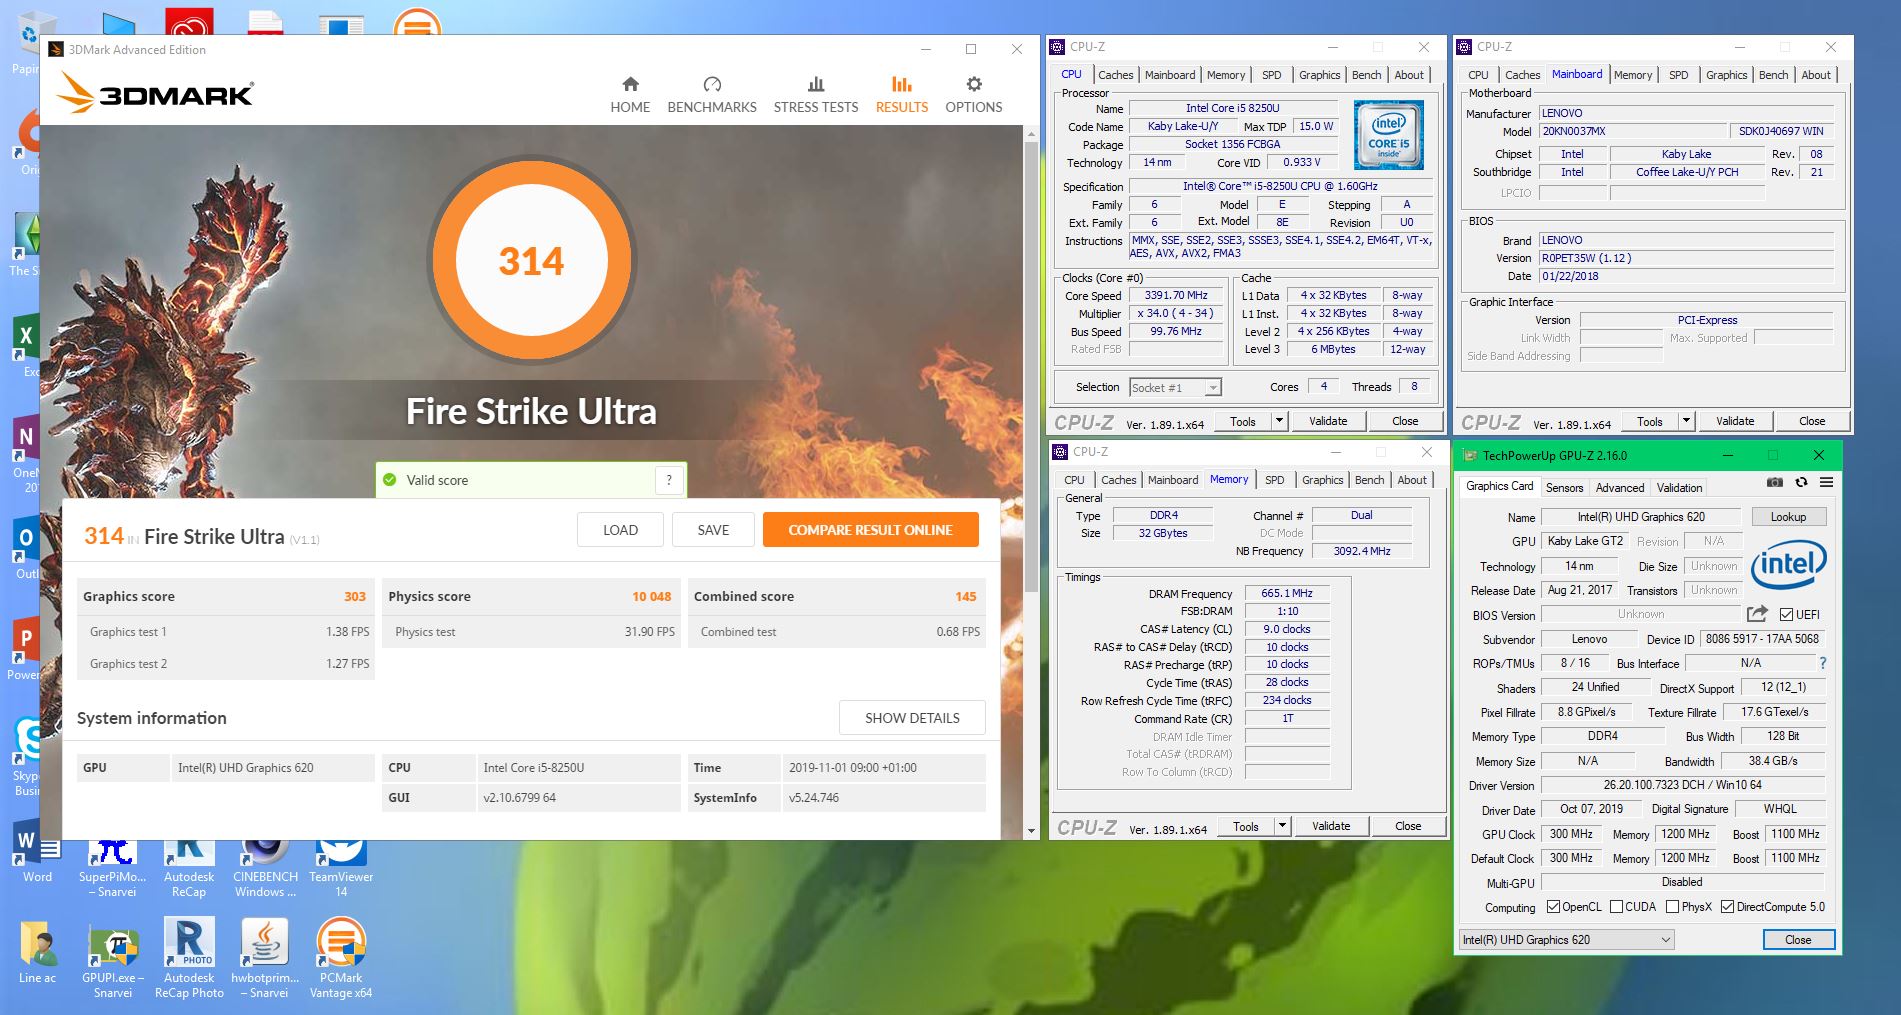This screenshot has width=1901, height=1015.
Task: Click the 3DMark scrollbar down arrow
Action: tap(1031, 831)
